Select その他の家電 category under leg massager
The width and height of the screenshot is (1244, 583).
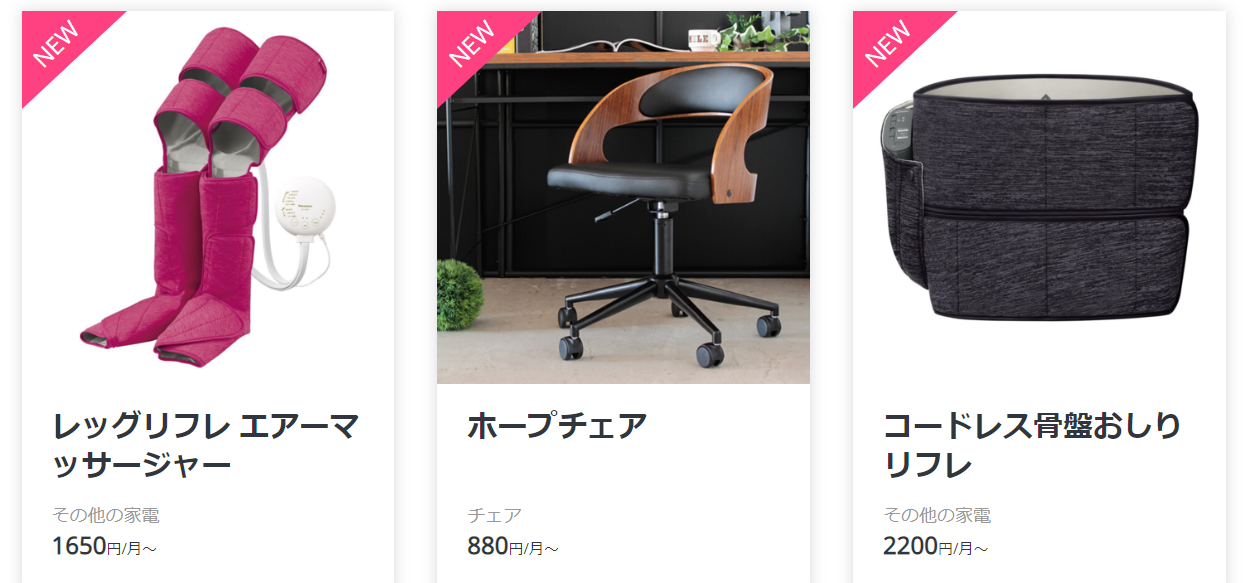click(106, 516)
